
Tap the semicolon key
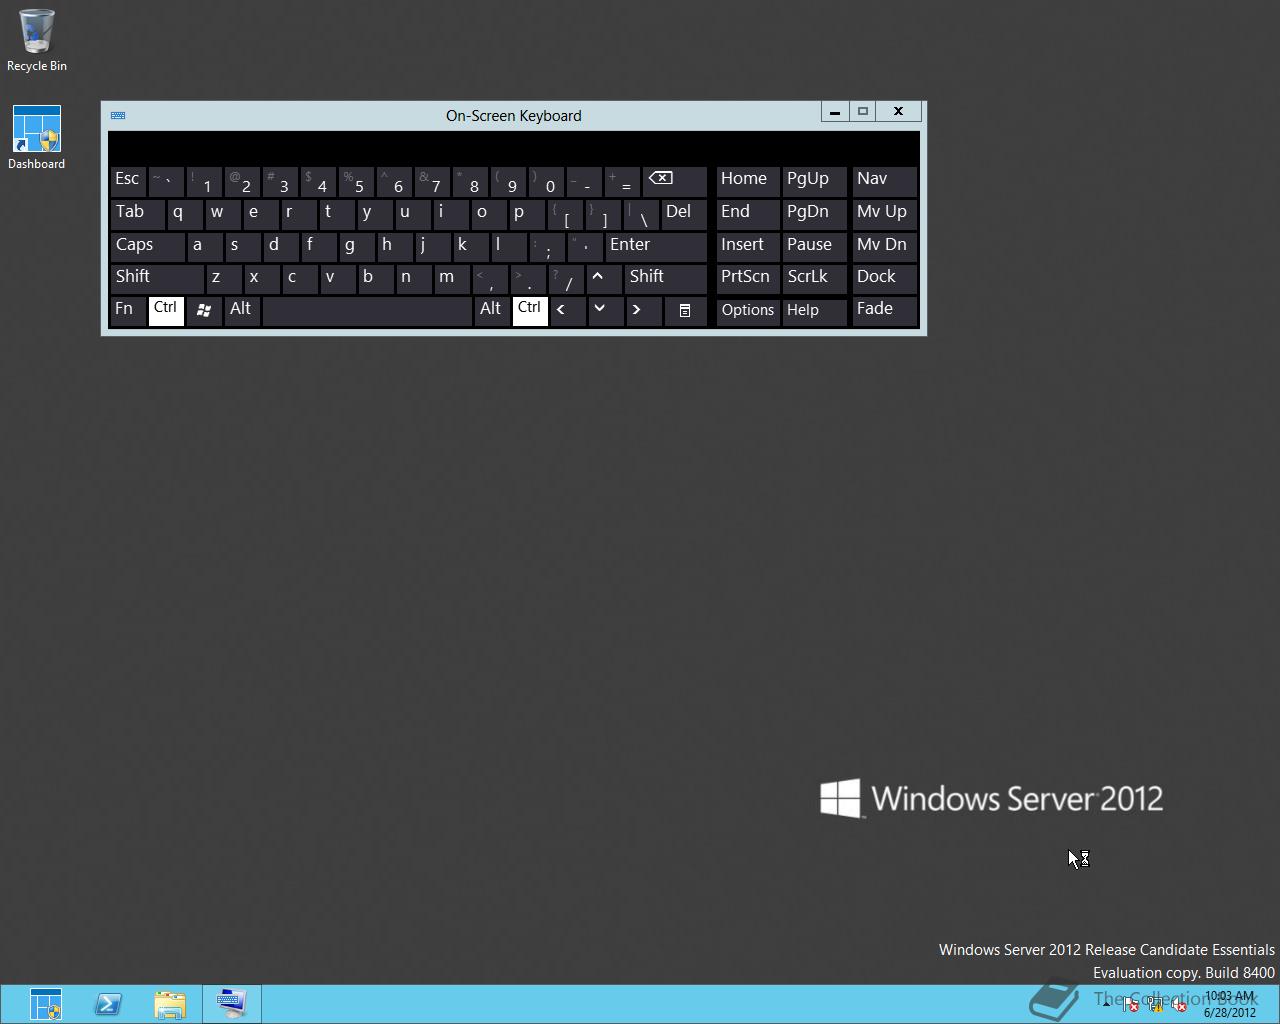[546, 246]
